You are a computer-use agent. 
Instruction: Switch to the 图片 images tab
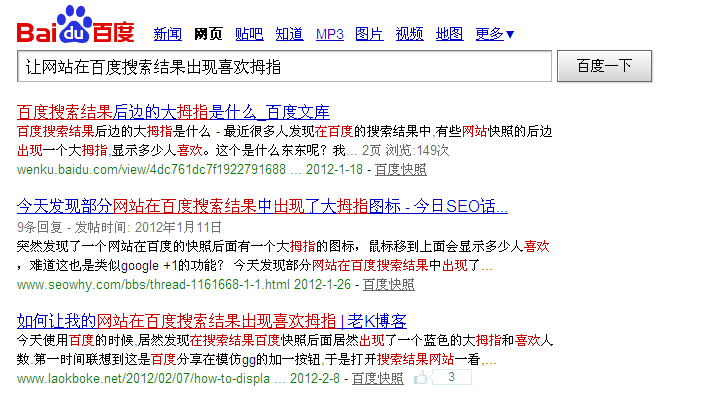[369, 34]
